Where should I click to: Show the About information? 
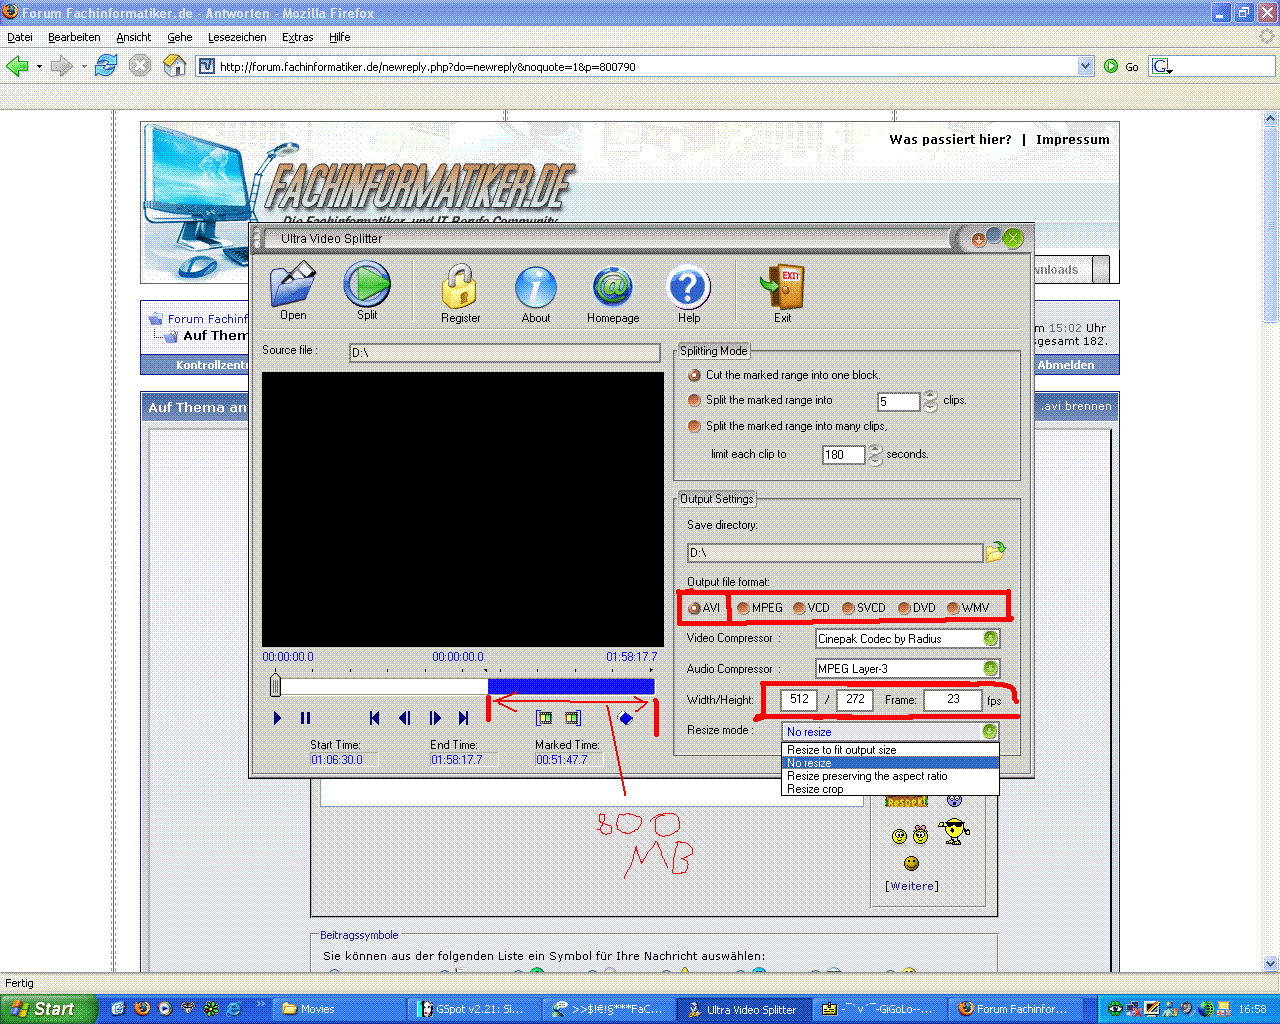[x=536, y=293]
